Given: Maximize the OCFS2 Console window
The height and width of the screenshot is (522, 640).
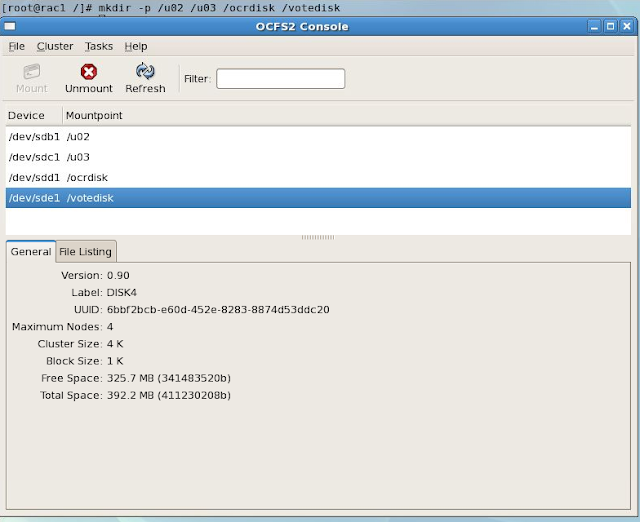Looking at the screenshot, I should (x=611, y=27).
